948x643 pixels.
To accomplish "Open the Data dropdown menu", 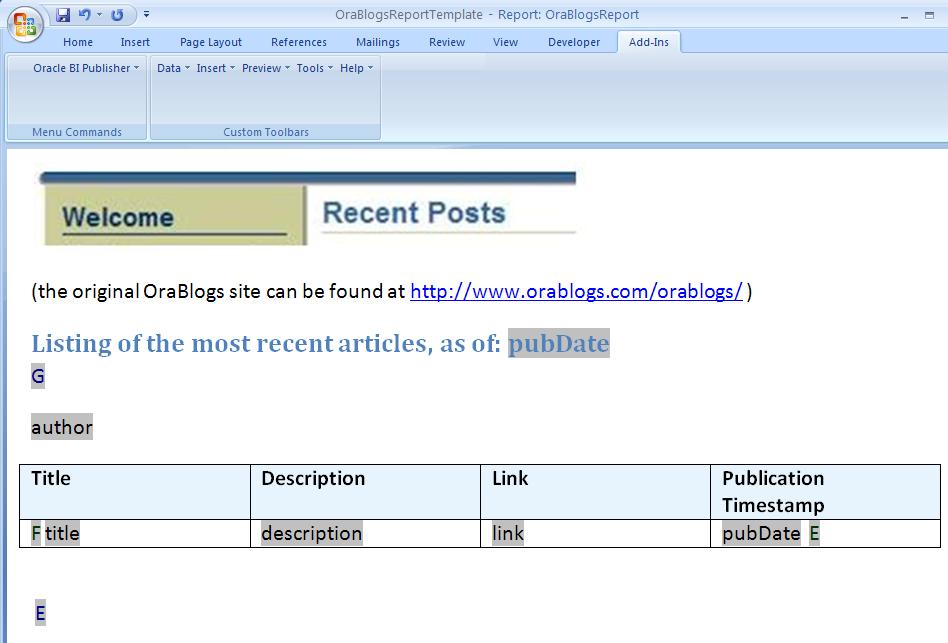I will pos(174,68).
